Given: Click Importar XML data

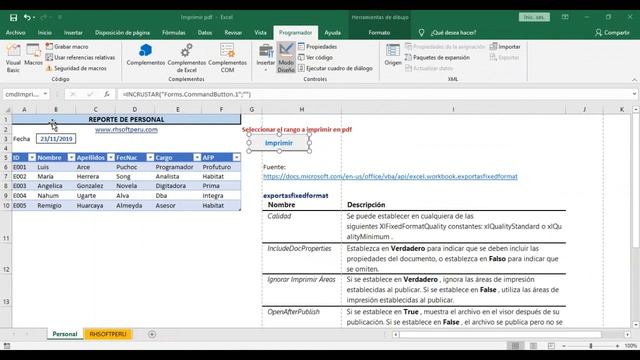Looking at the screenshot, I should tap(505, 47).
